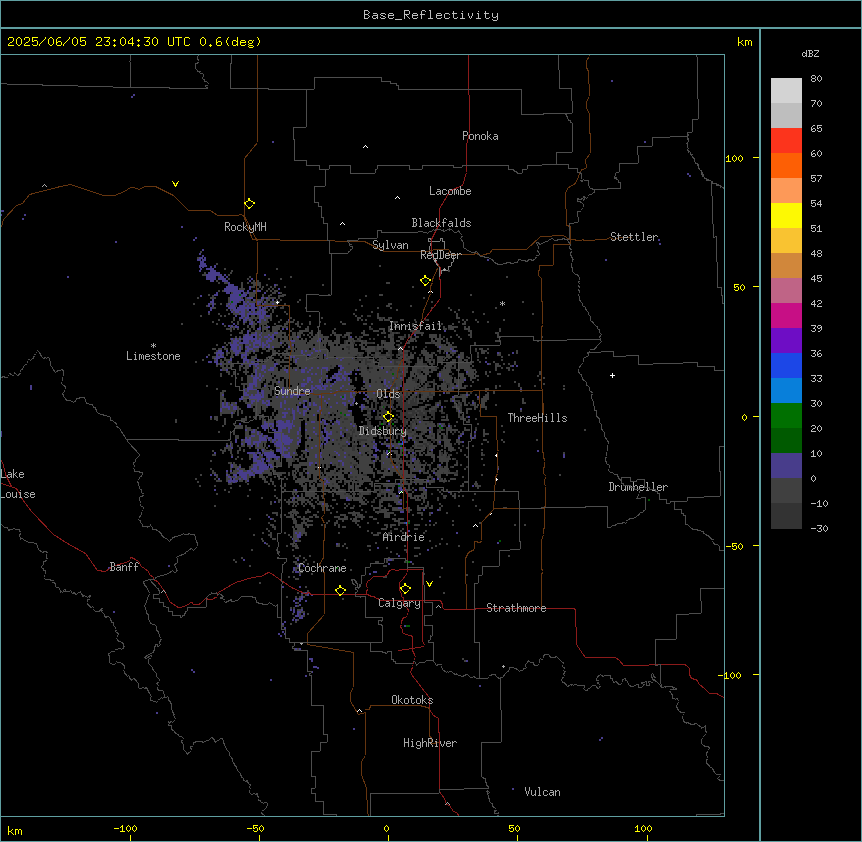Click the Airdrie label

(404, 537)
